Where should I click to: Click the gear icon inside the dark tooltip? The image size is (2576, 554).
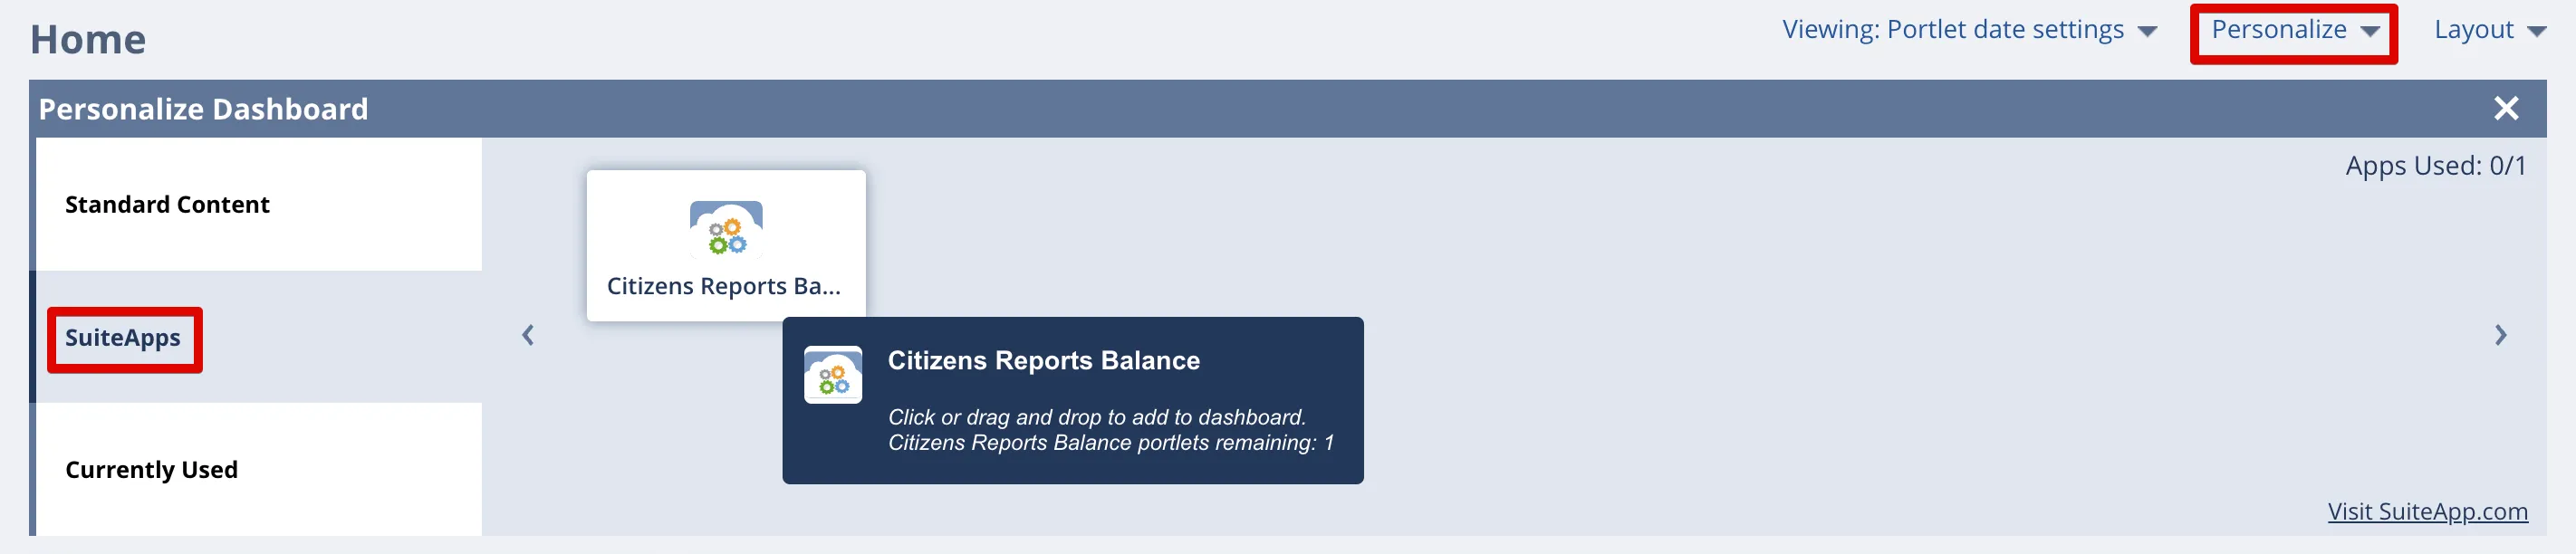pos(833,375)
